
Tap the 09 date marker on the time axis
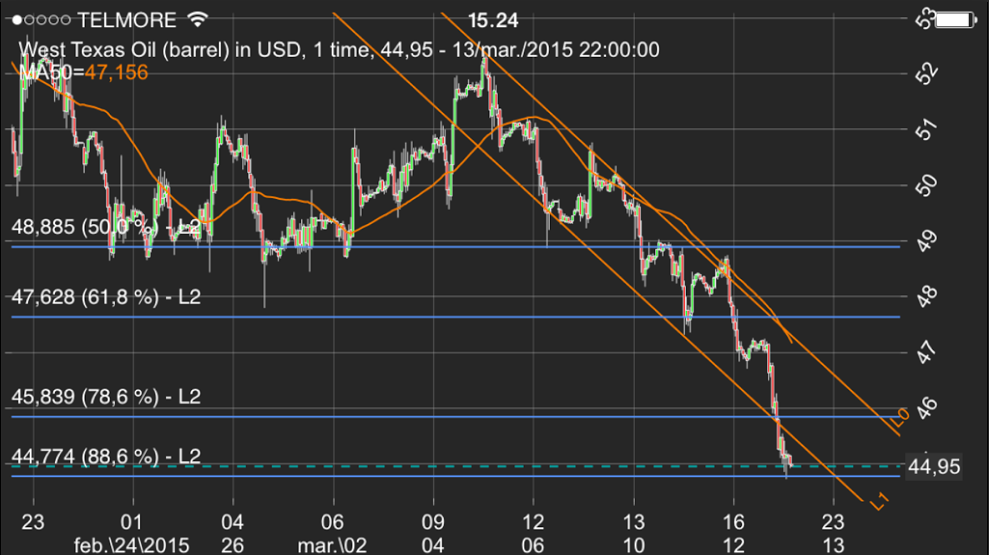[433, 522]
